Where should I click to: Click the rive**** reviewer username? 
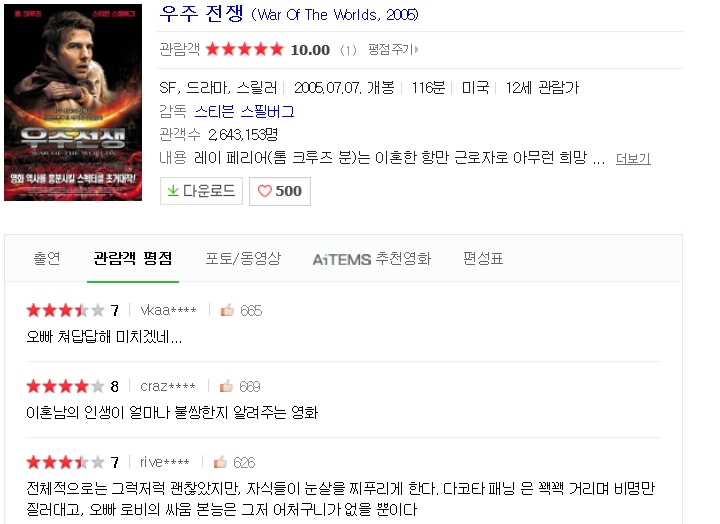click(164, 462)
